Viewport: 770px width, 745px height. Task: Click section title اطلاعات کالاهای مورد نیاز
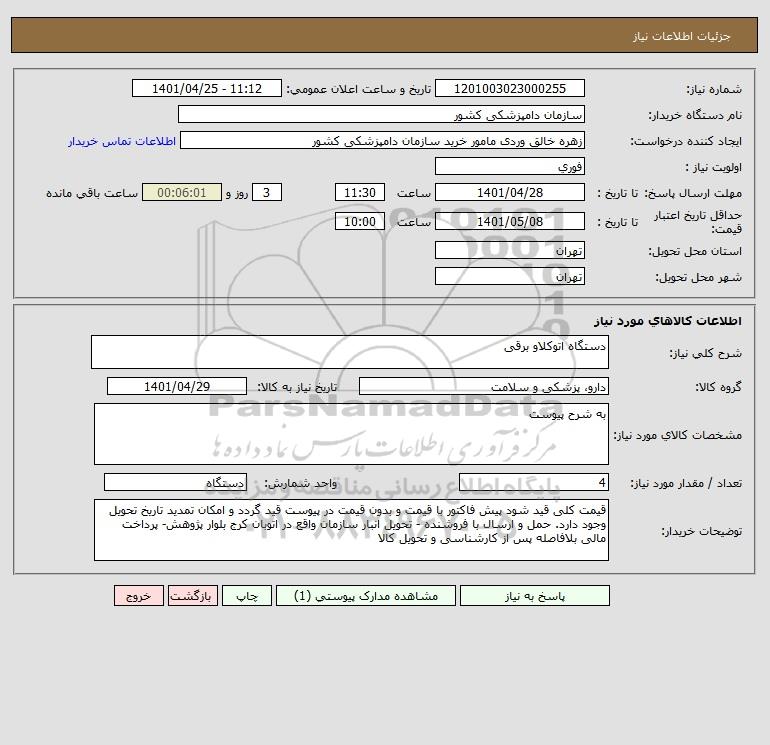click(x=668, y=321)
